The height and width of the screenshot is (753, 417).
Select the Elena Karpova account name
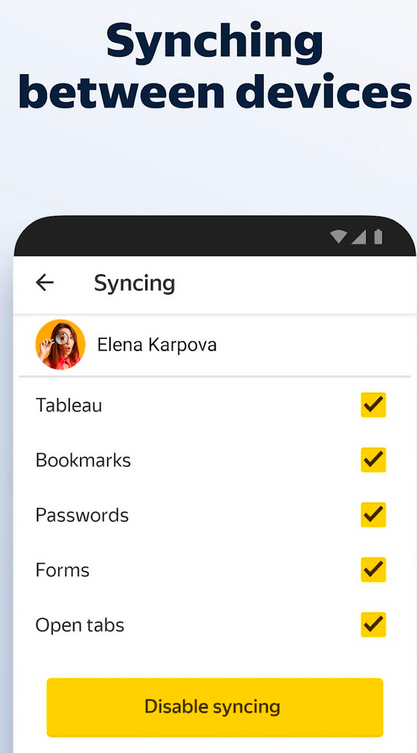click(157, 345)
